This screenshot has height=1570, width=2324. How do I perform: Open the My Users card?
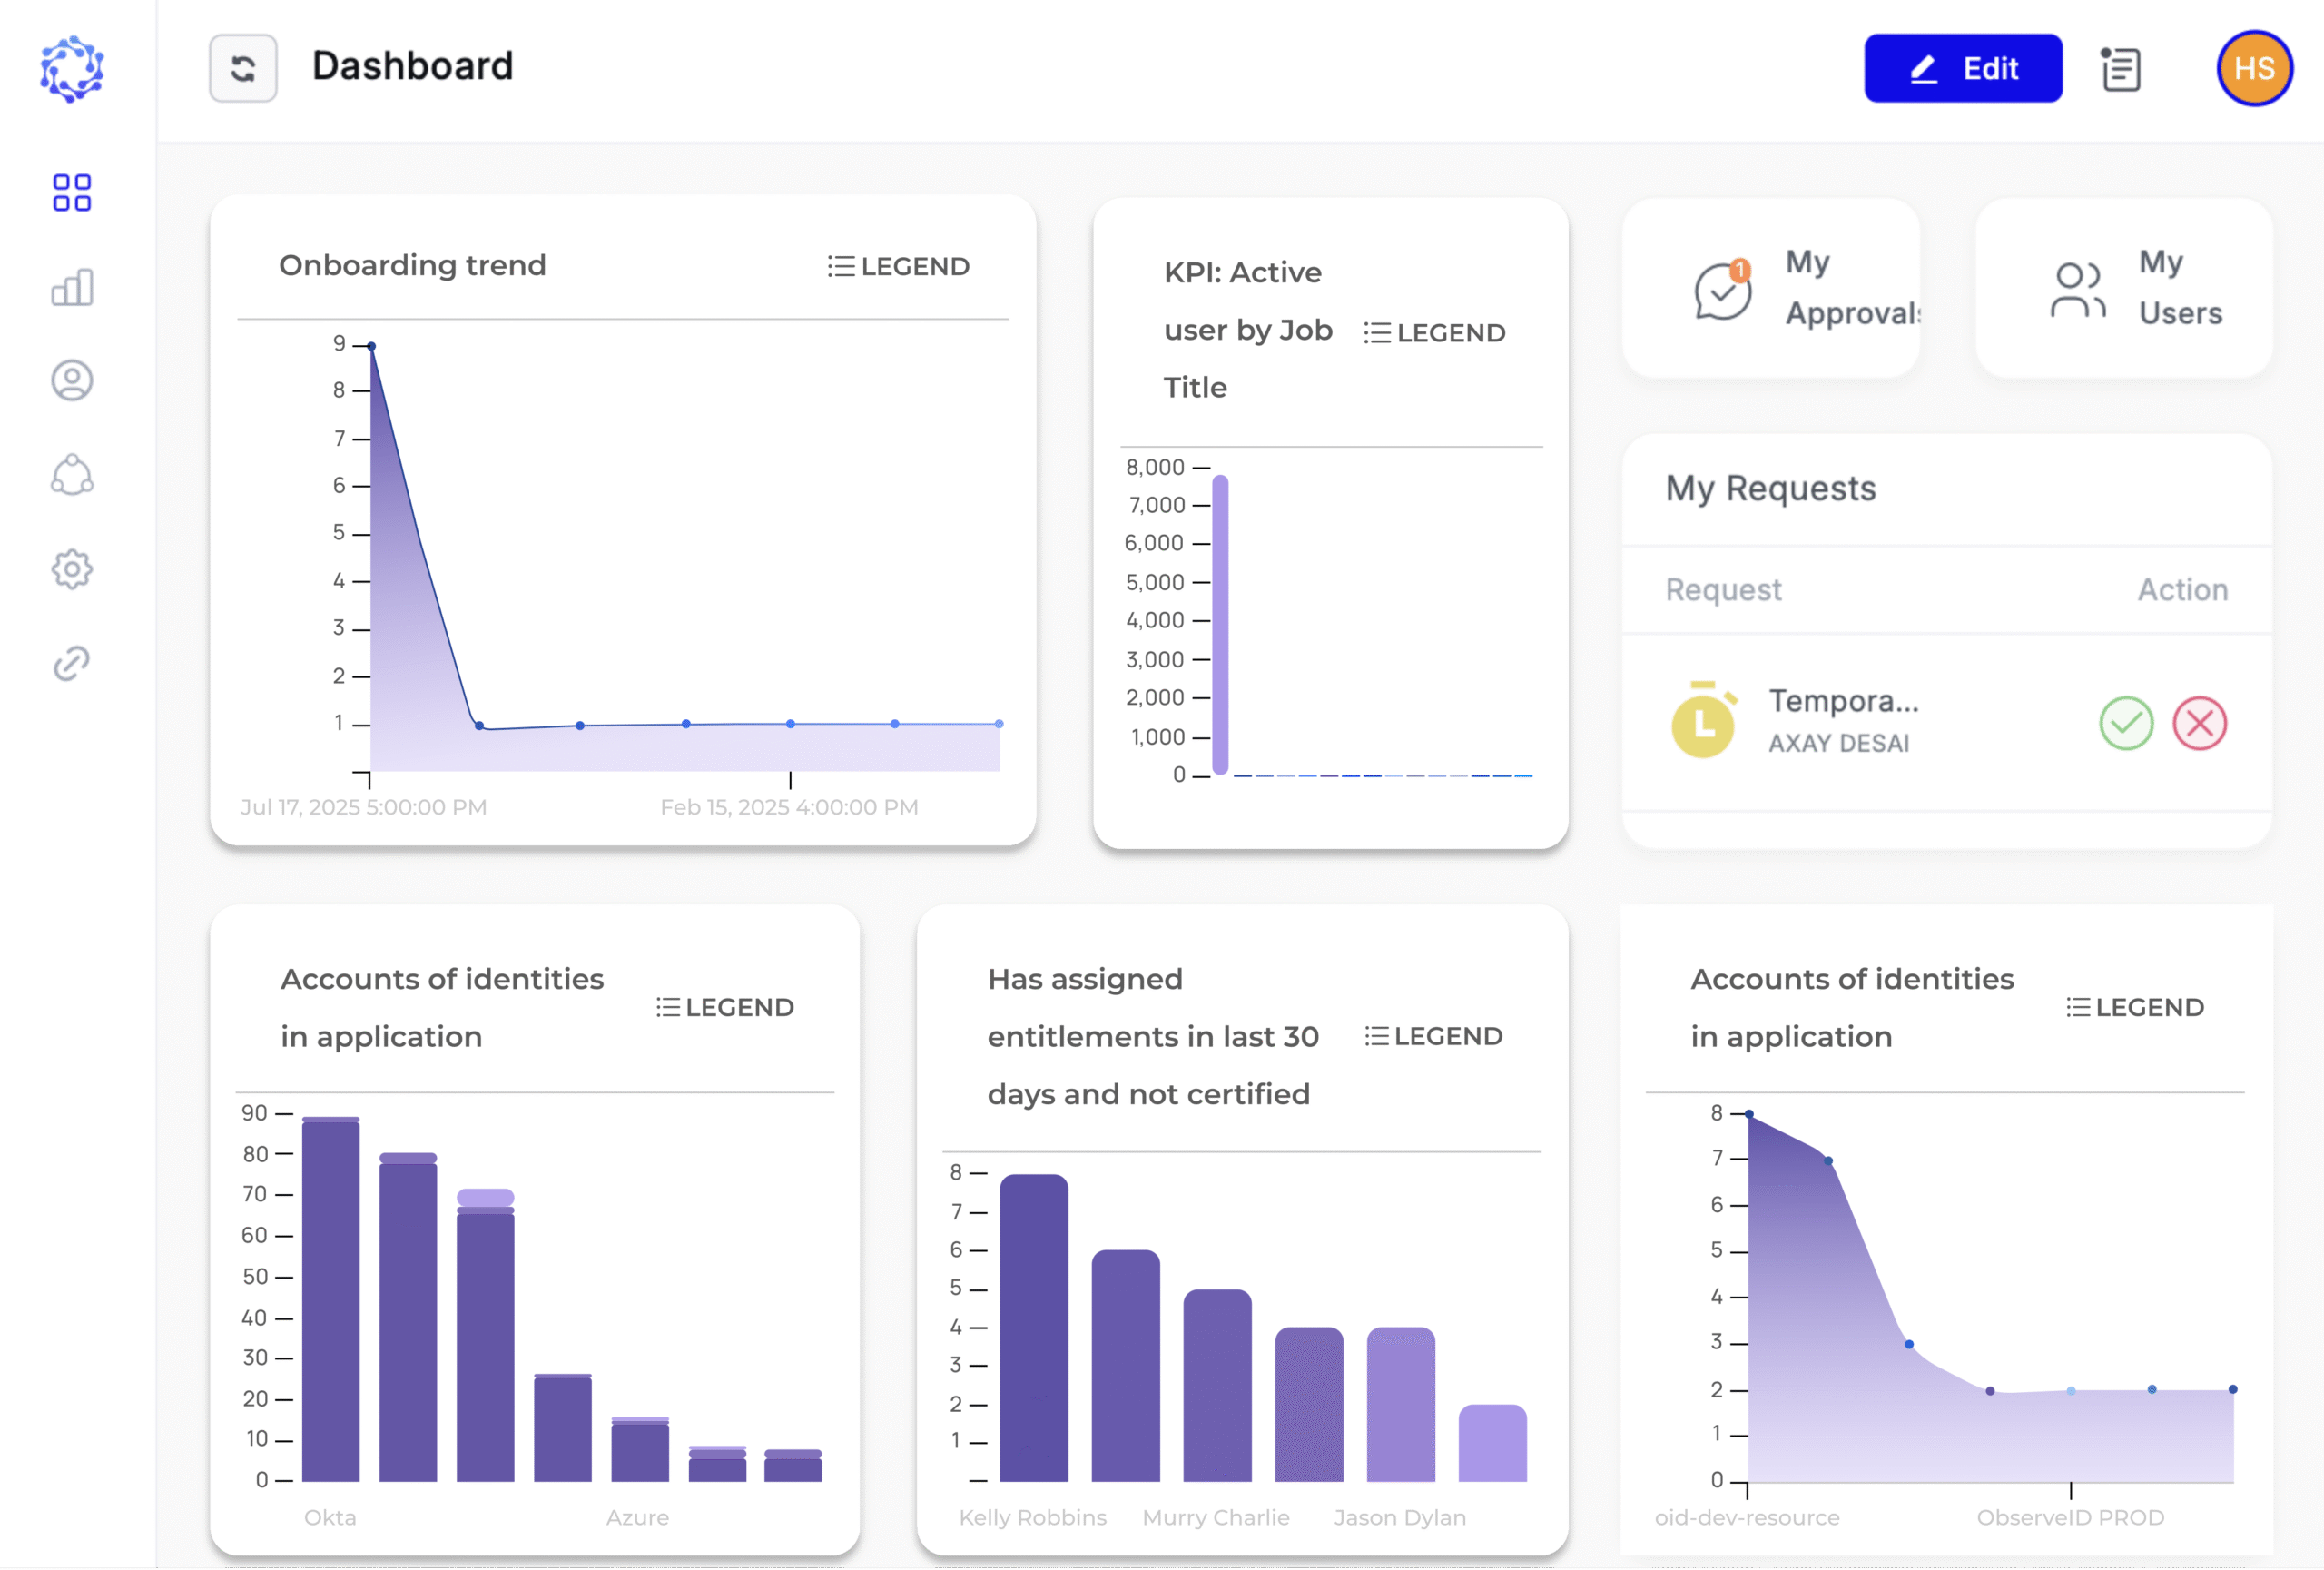(x=2123, y=288)
